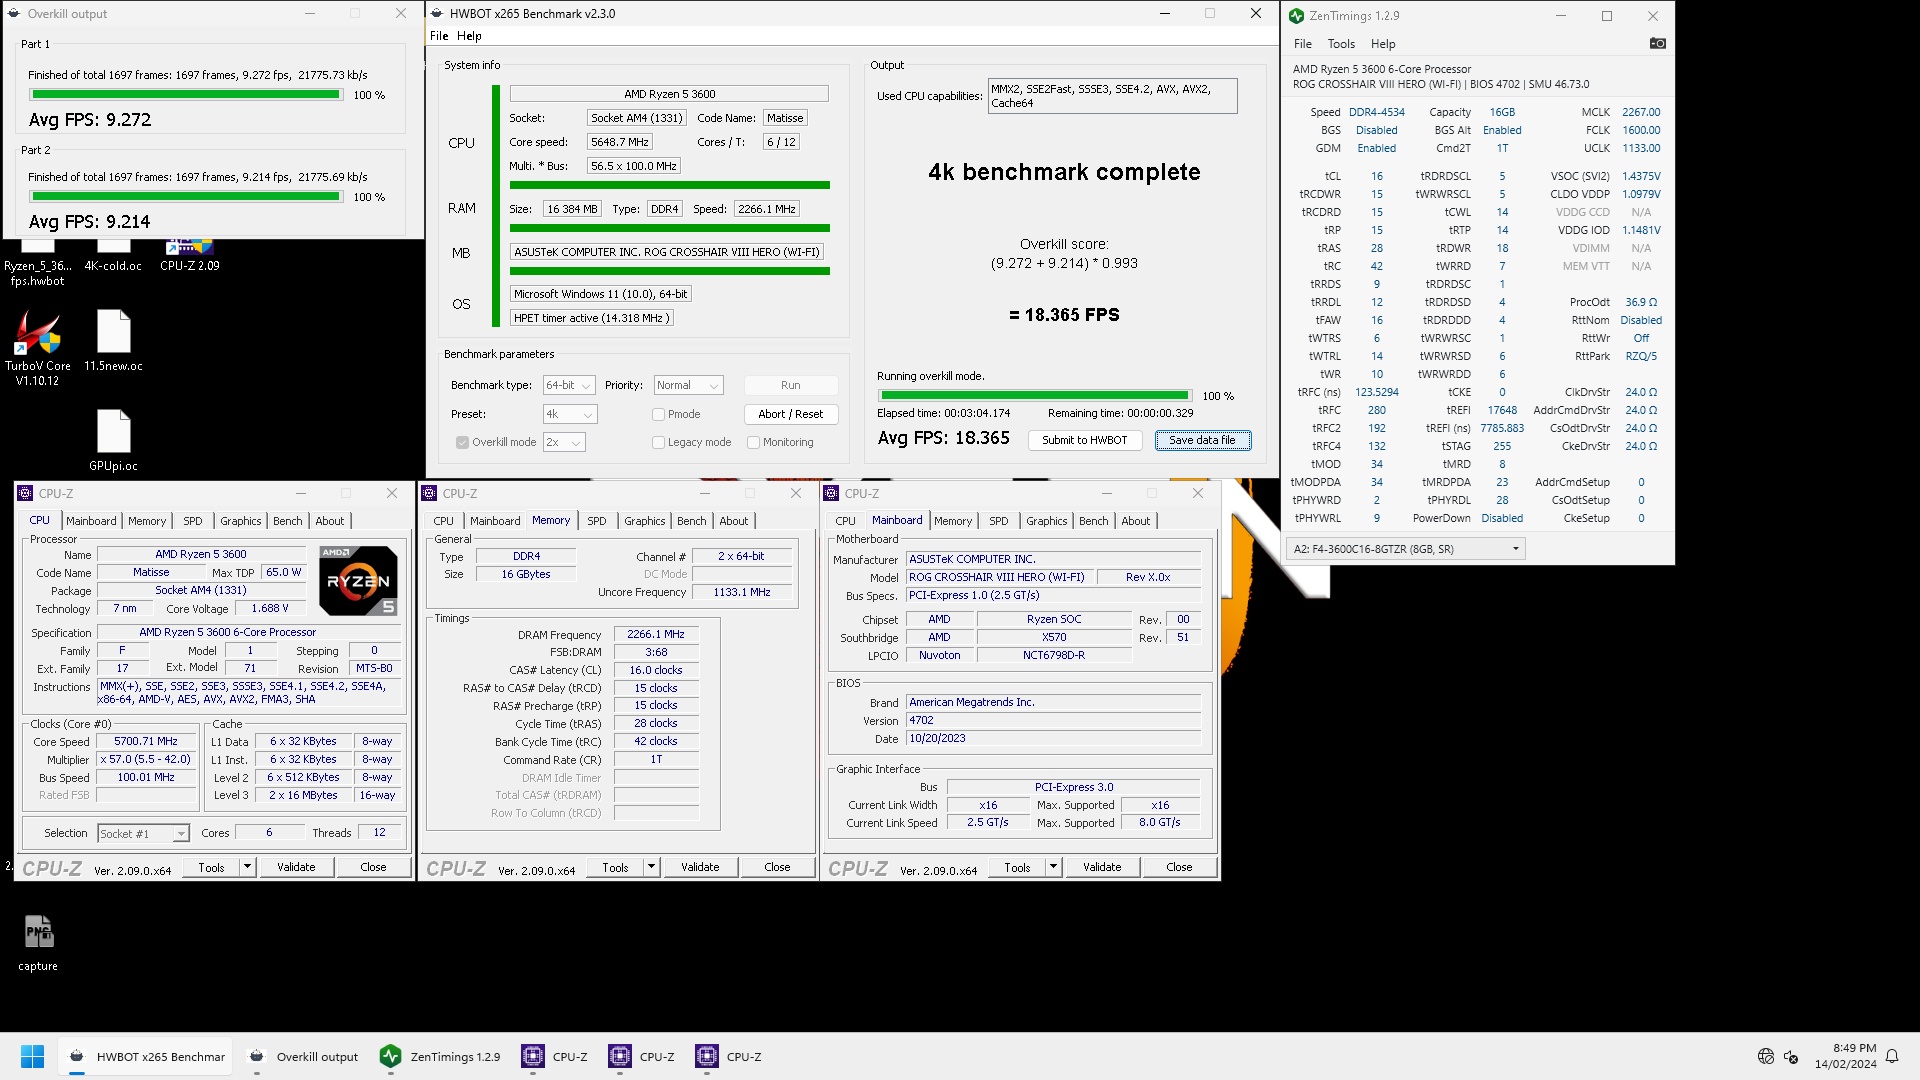This screenshot has width=1920, height=1080.
Task: Enable the Legacy mode checkbox
Action: tap(658, 442)
